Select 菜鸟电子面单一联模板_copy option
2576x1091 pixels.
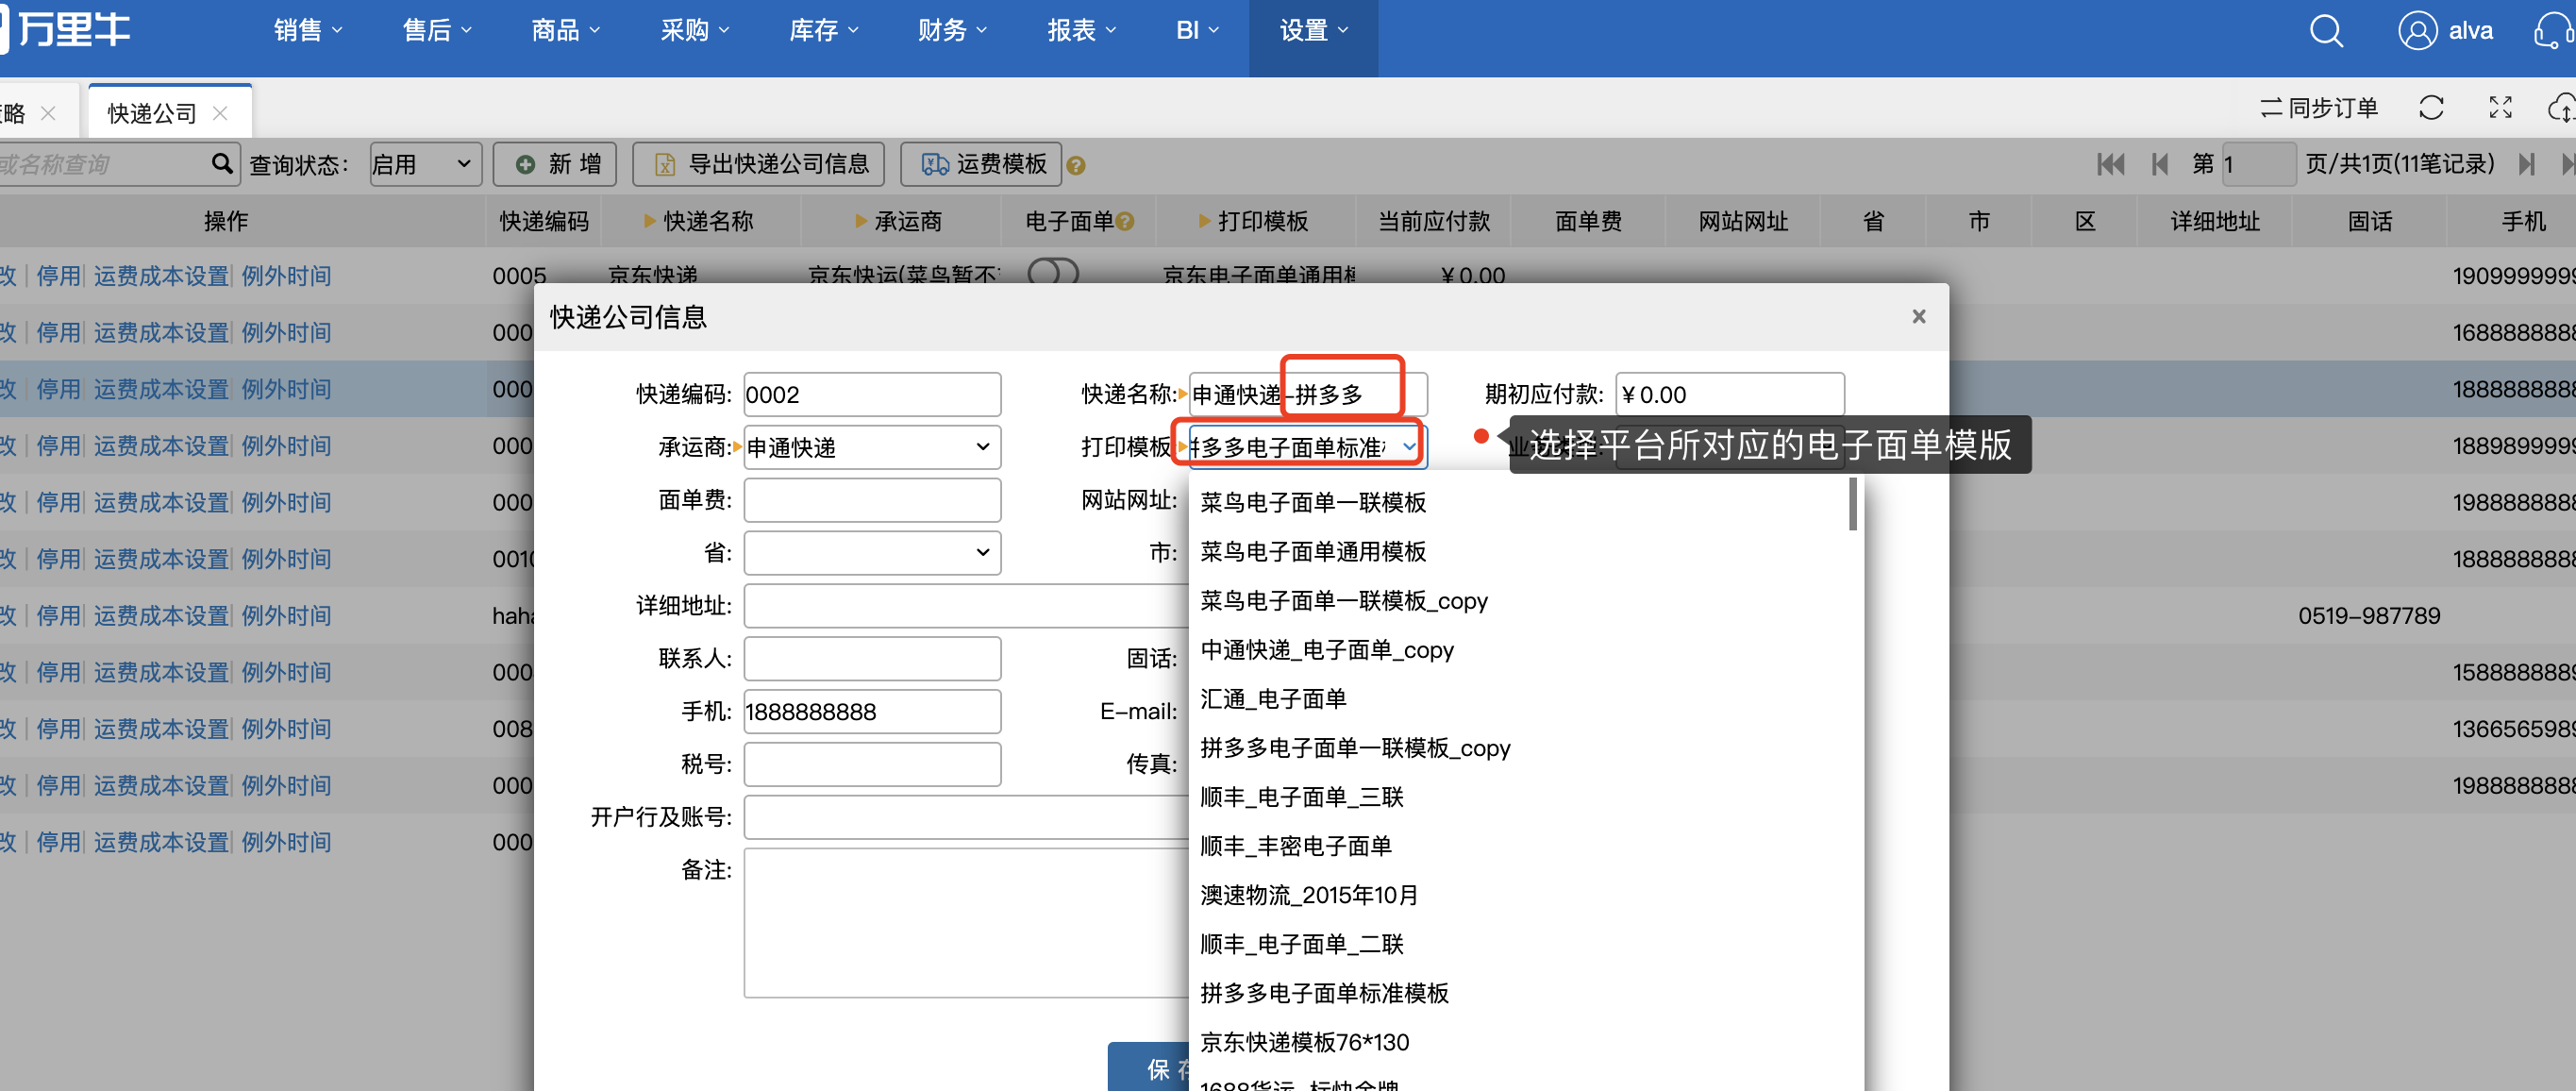coord(1344,601)
